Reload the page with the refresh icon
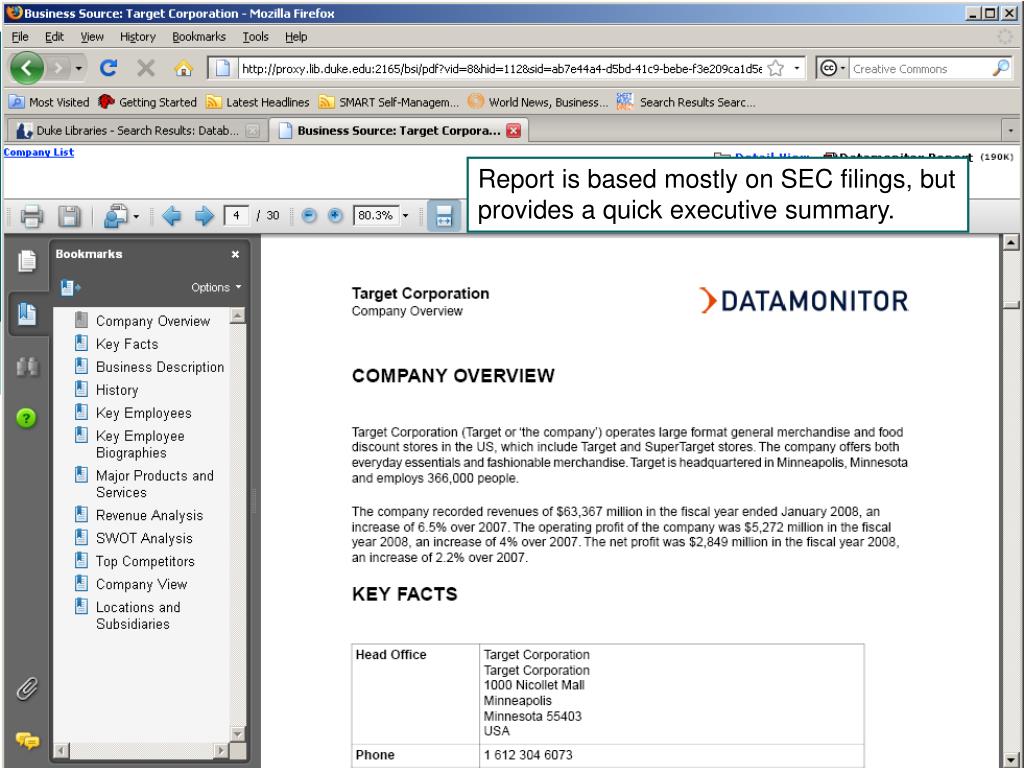Screen dimensions: 1024x768 click(108, 68)
